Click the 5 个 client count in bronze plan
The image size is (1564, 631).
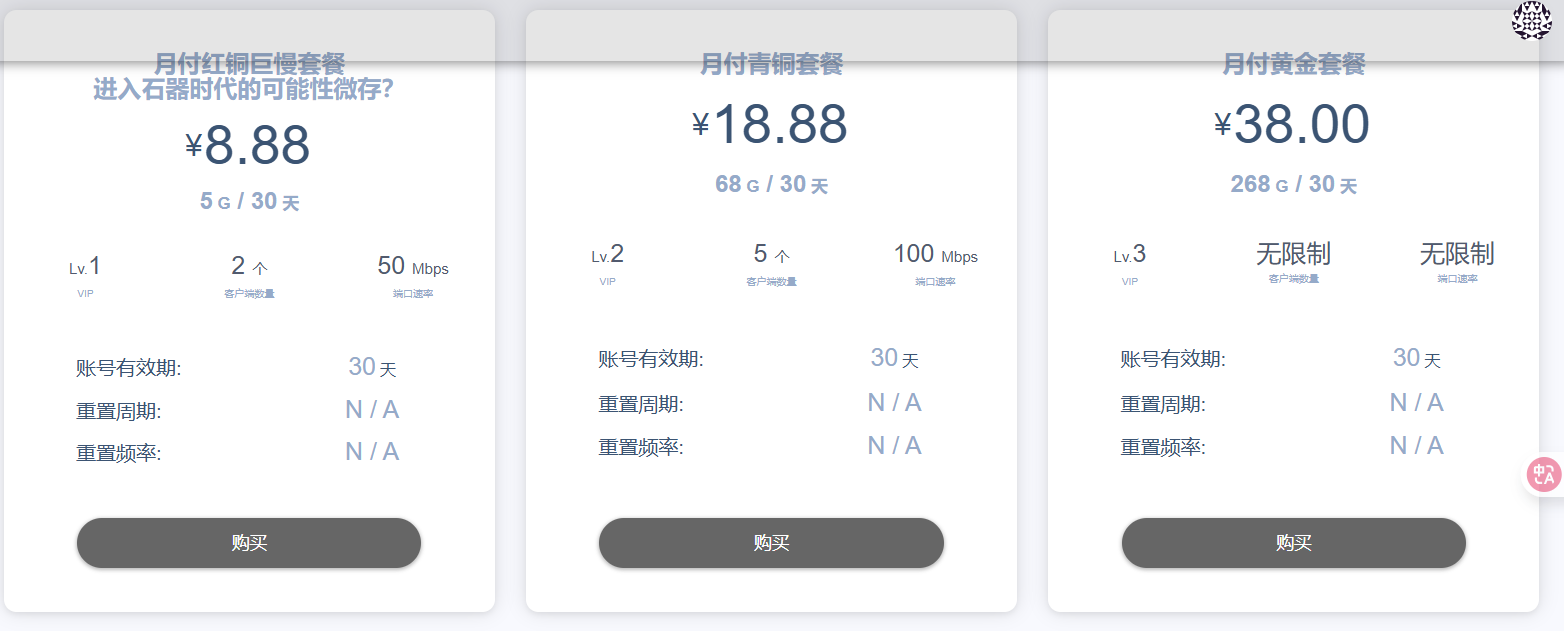[771, 255]
